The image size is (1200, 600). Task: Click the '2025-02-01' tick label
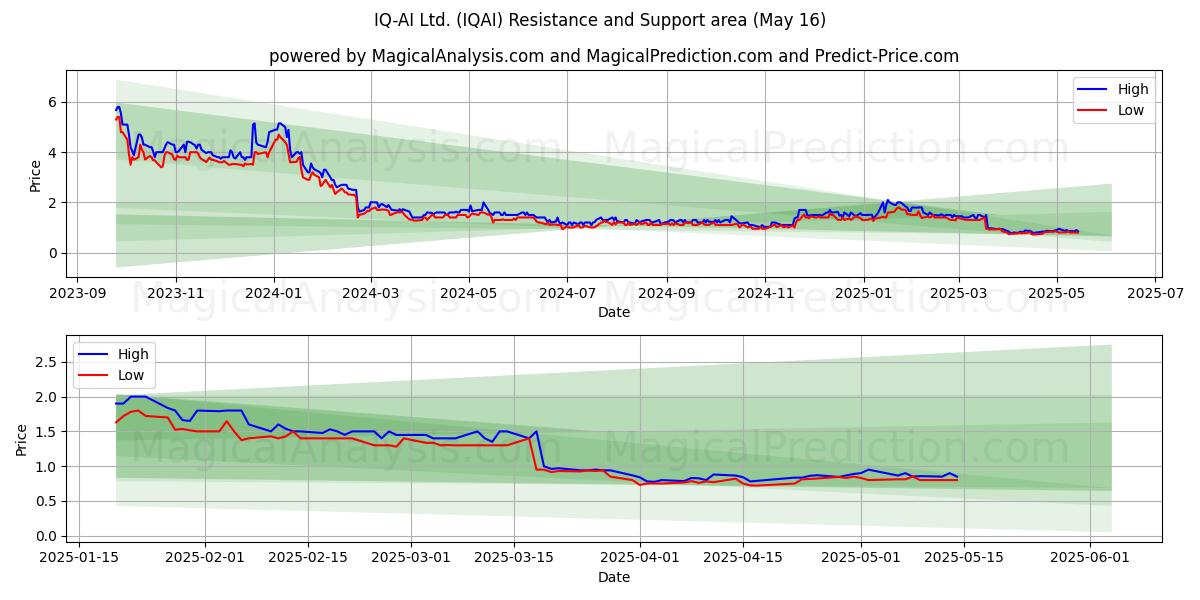coord(205,559)
